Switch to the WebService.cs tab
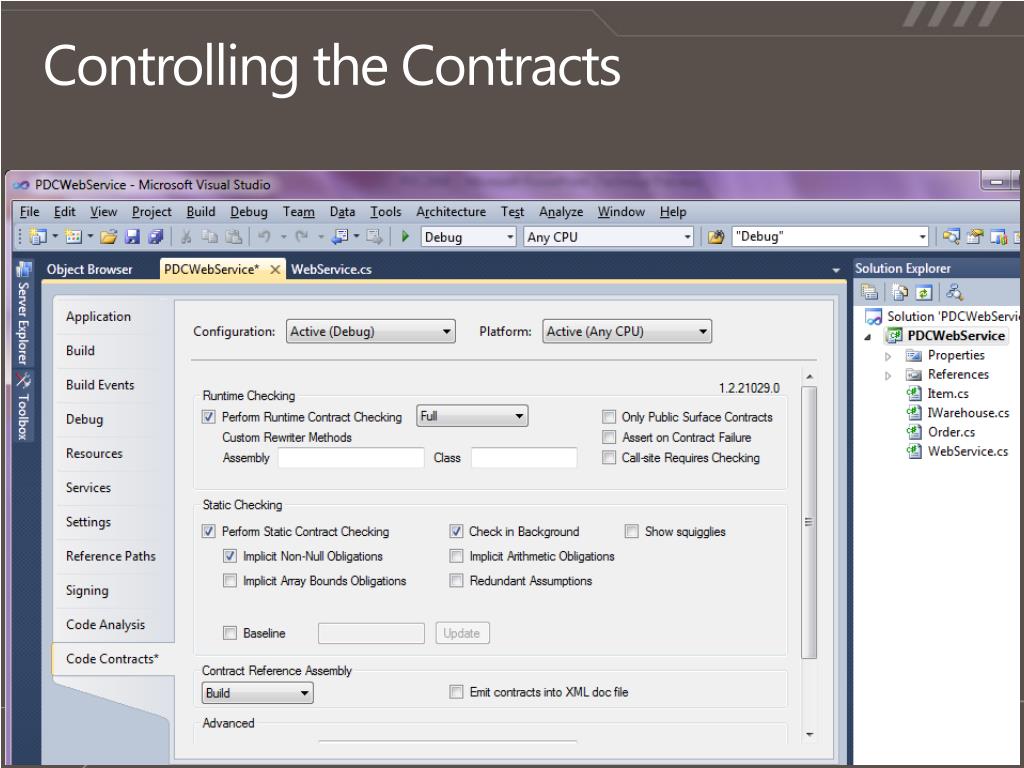The height and width of the screenshot is (768, 1024). coord(331,269)
